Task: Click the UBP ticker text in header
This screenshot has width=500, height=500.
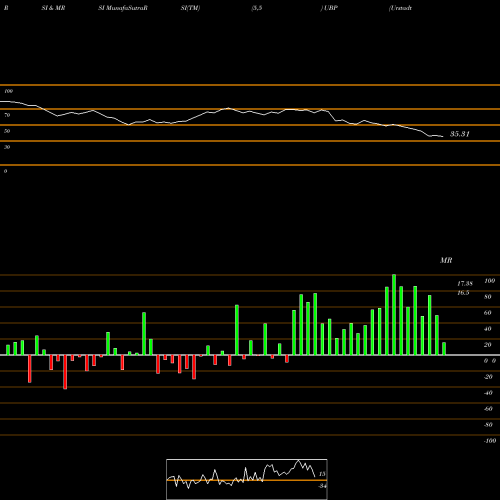Action: tap(331, 8)
